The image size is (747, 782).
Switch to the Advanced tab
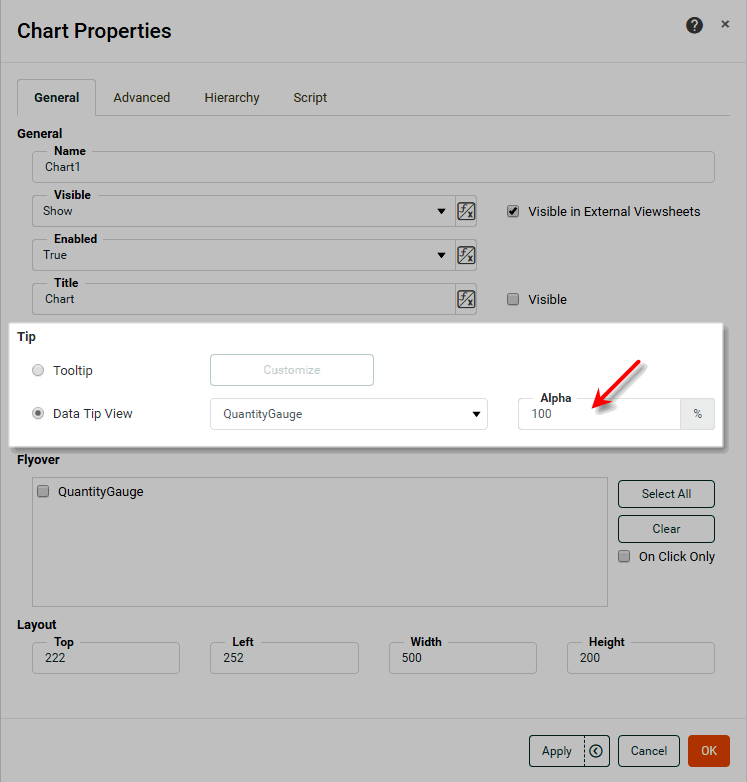tap(141, 98)
